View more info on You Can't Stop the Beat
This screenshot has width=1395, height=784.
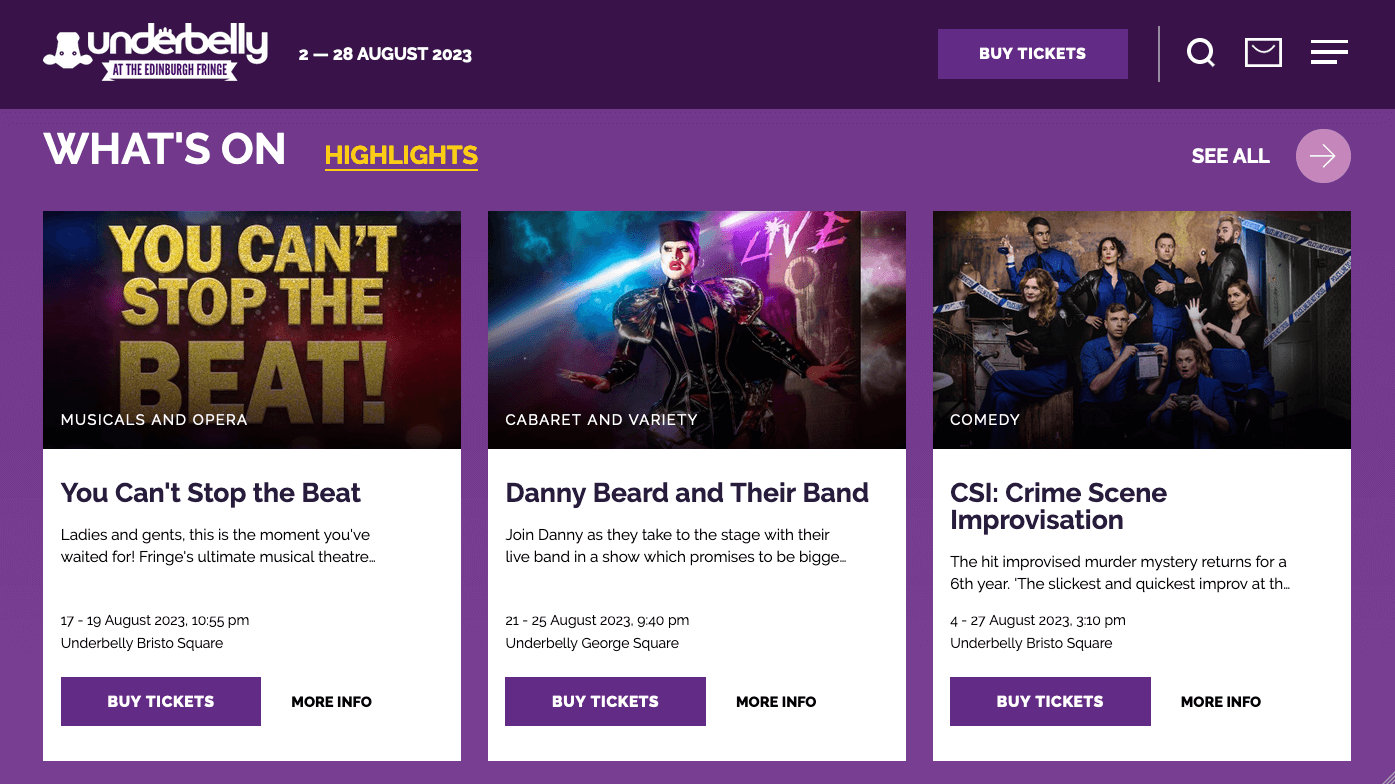tap(331, 702)
